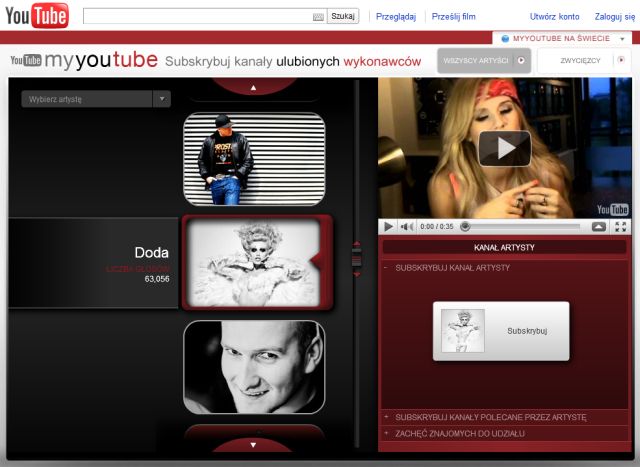
Task: Move the artist carousel up with top arrow
Action: coord(253,87)
